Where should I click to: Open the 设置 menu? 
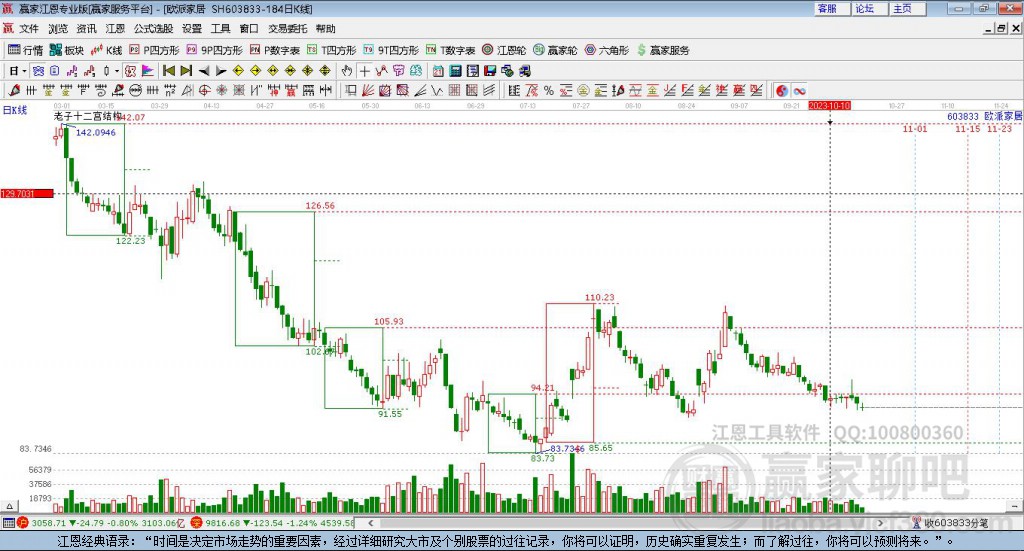[x=192, y=29]
